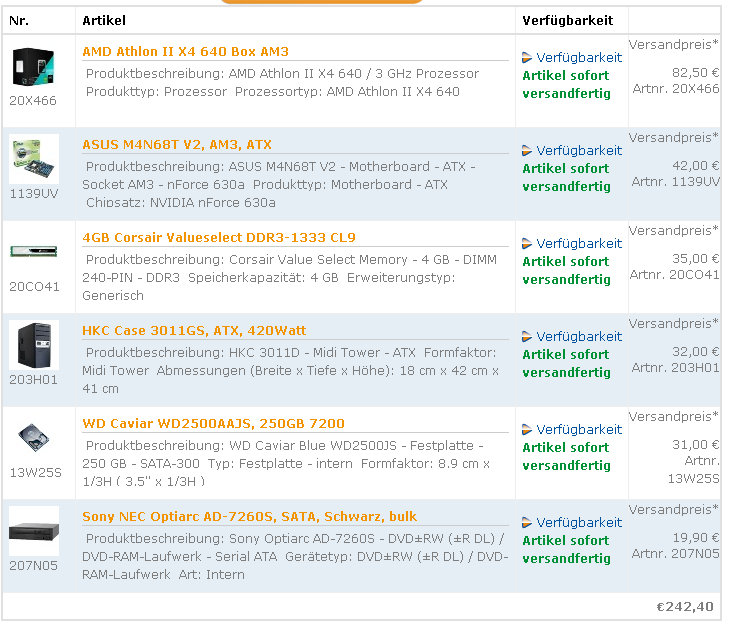Click Verfügbarkeit arrow icon for WD Caviar row
The image size is (731, 626).
point(527,429)
